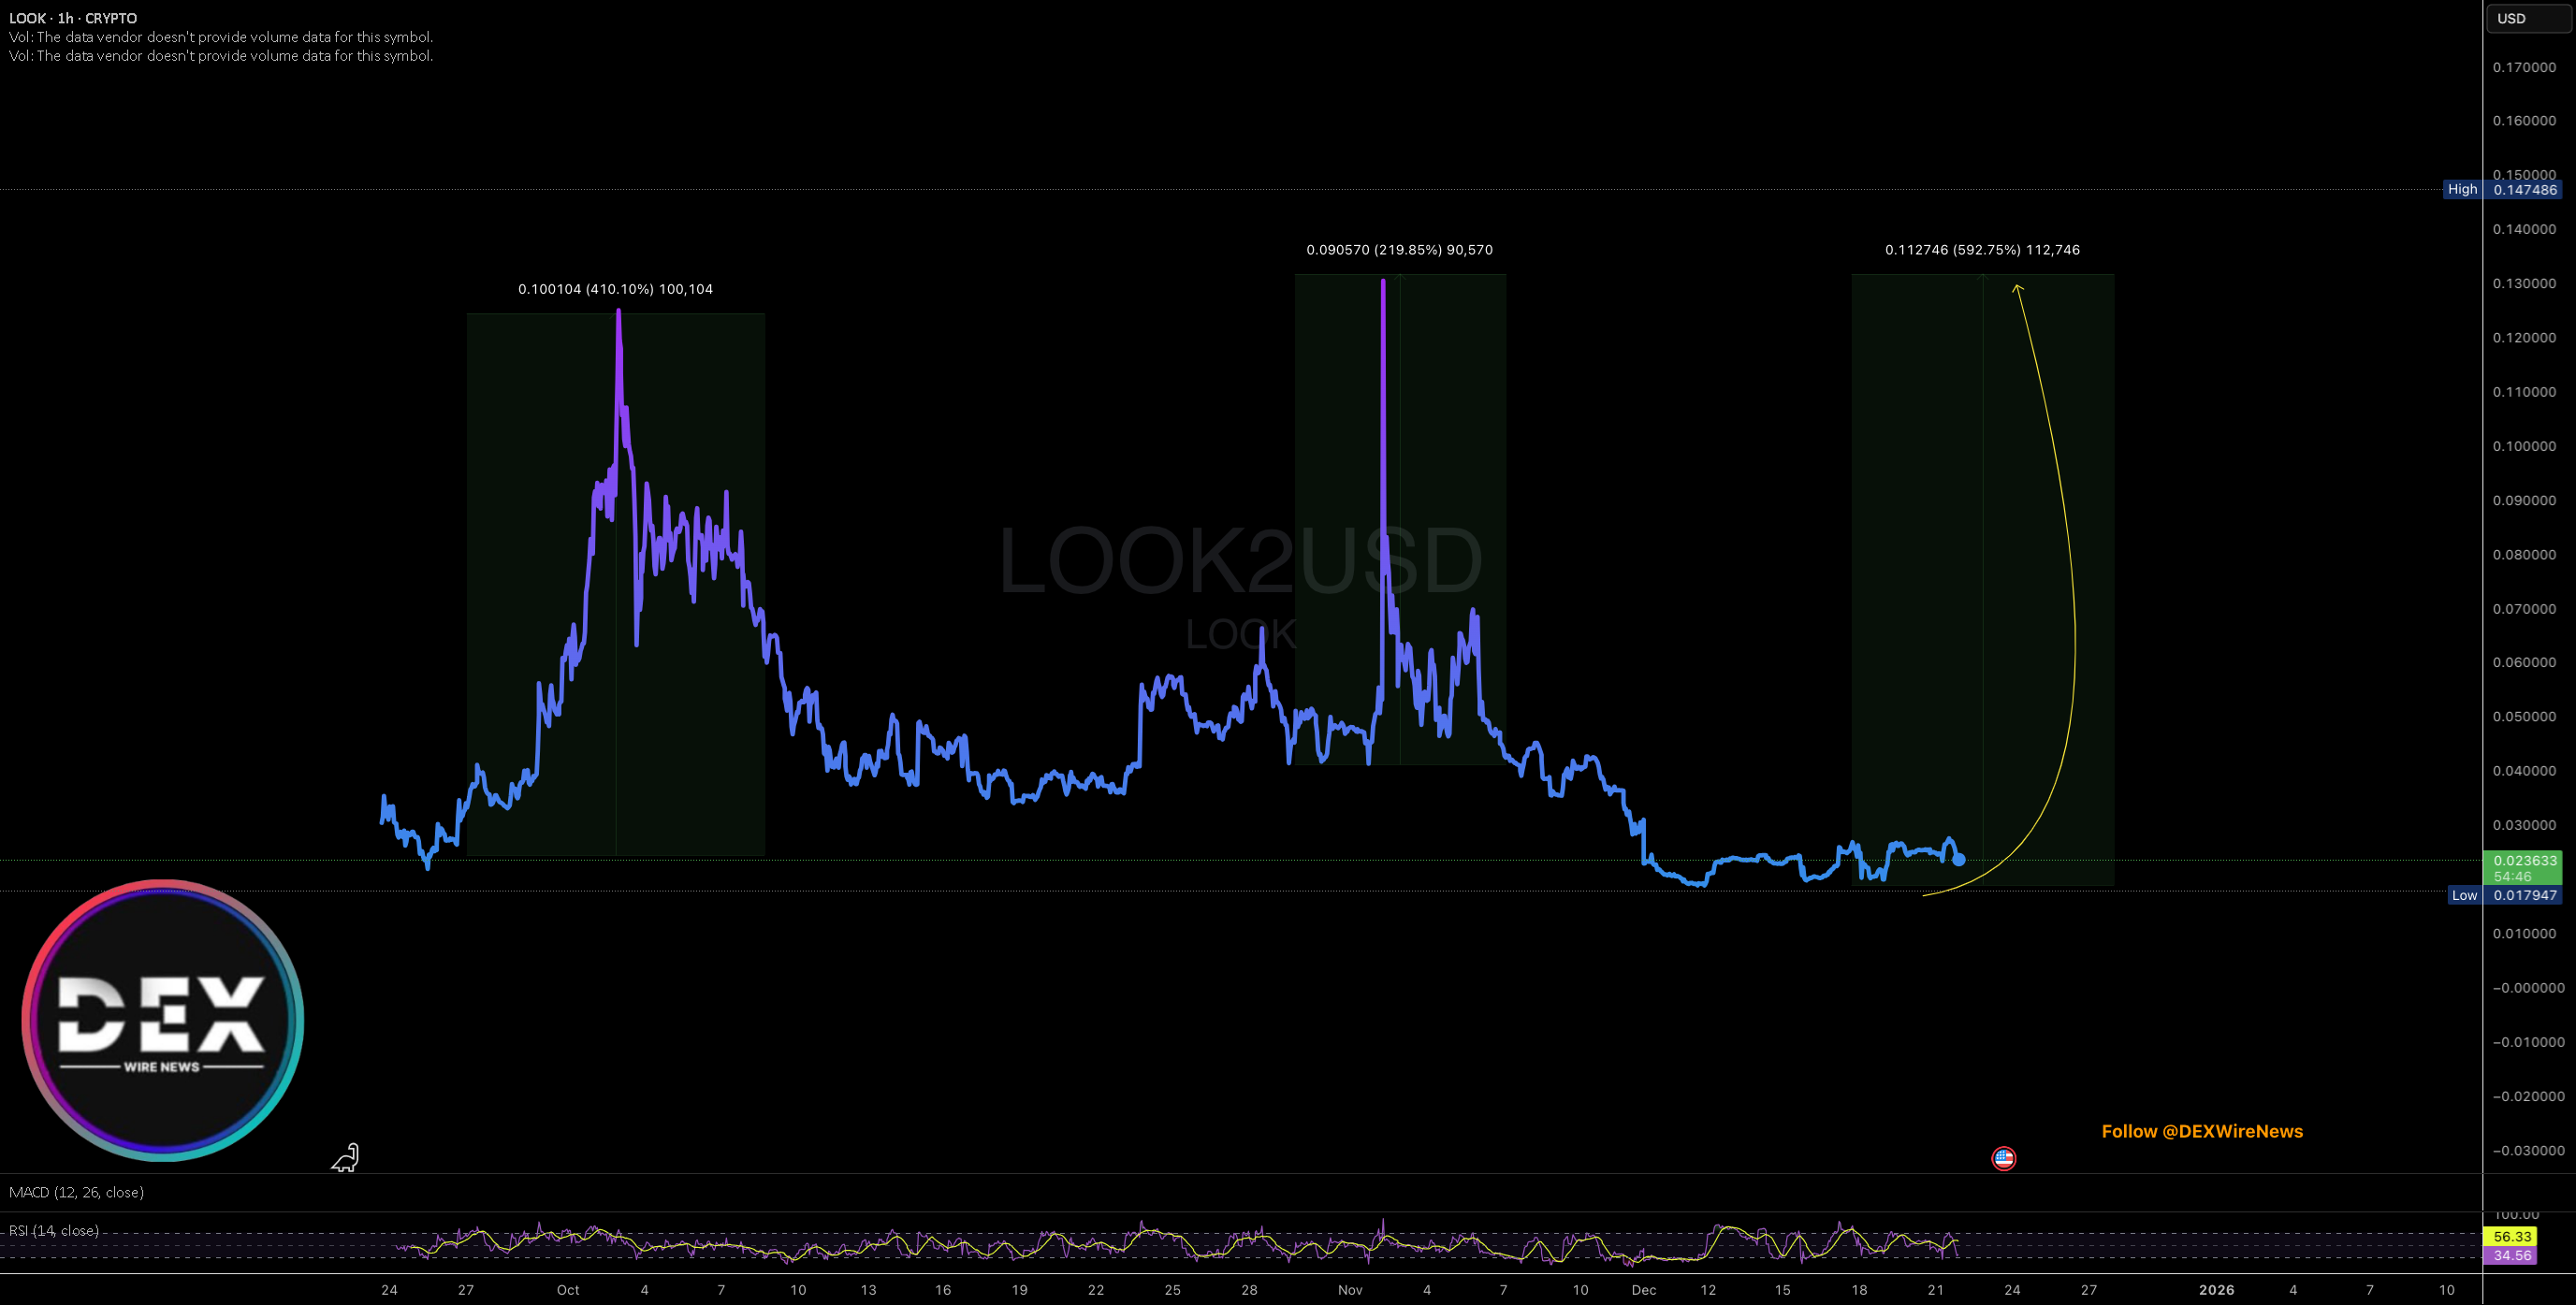Click the blue last-price dot on the line
Viewport: 2576px width, 1305px height.
click(x=1959, y=860)
